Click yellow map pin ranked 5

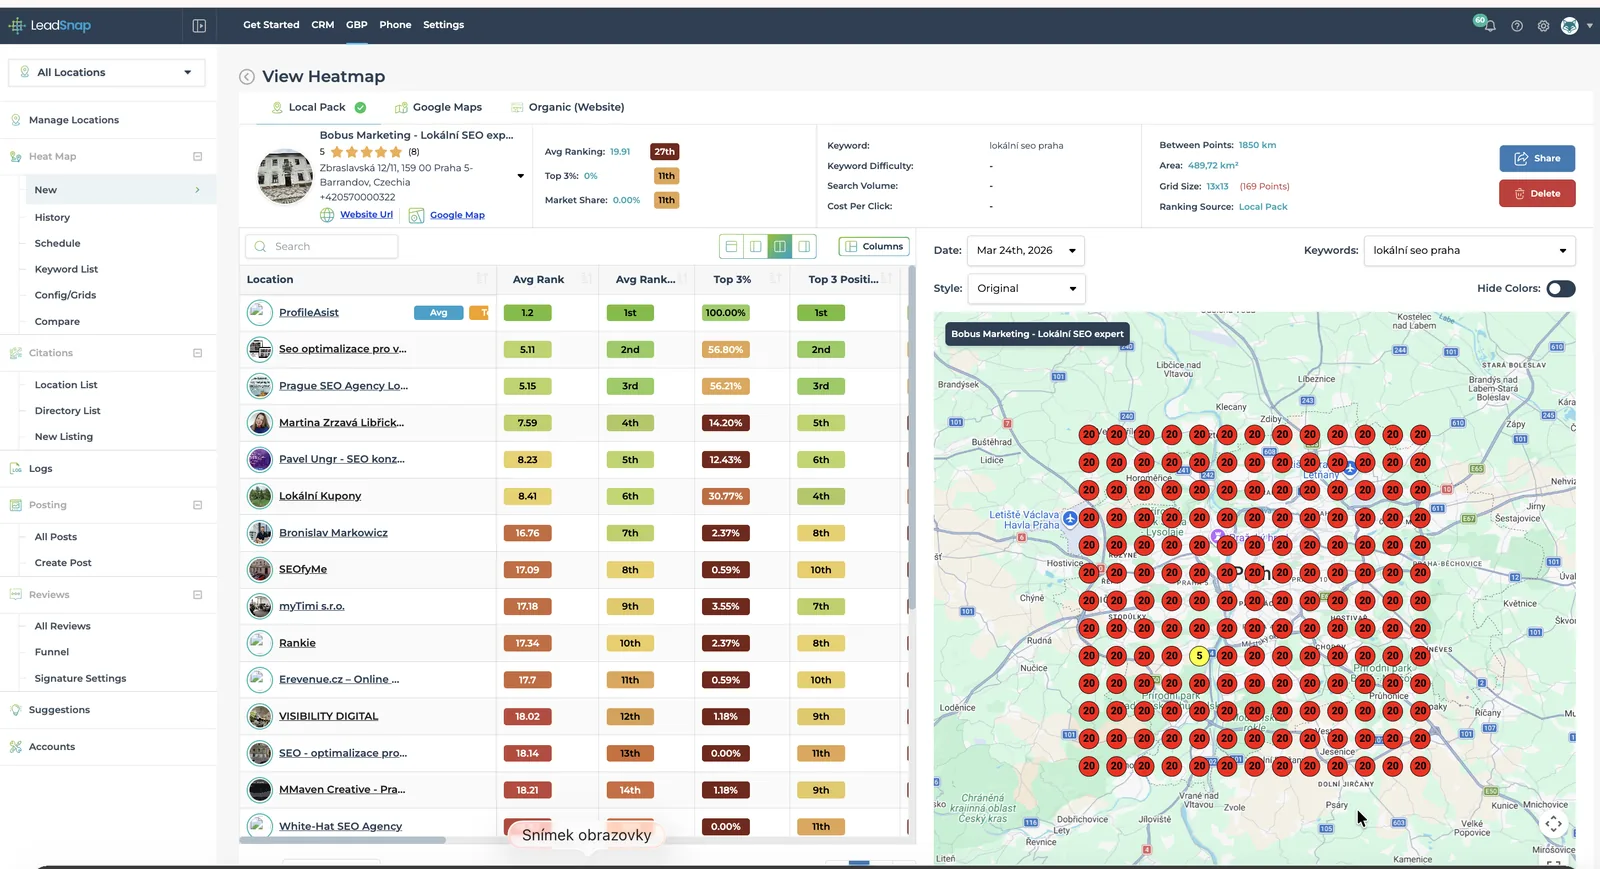(1199, 656)
